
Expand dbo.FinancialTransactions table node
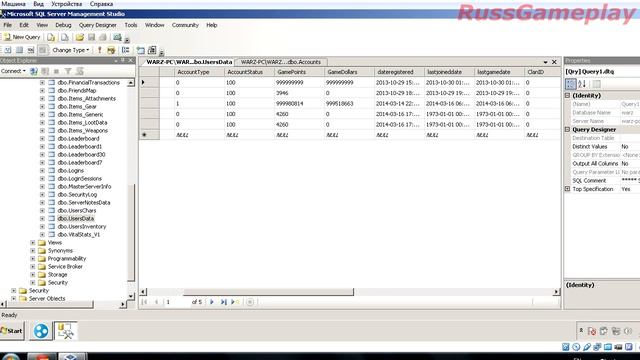coord(42,82)
